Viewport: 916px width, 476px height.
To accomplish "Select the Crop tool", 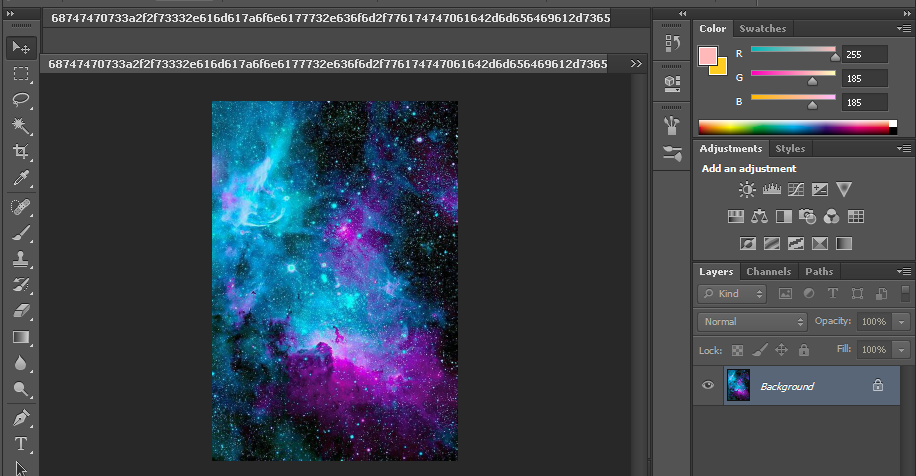I will pyautogui.click(x=20, y=152).
